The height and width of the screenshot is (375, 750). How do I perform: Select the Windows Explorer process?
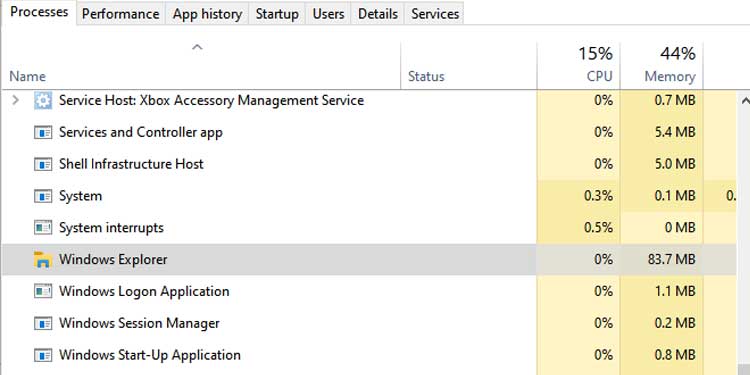tap(113, 260)
